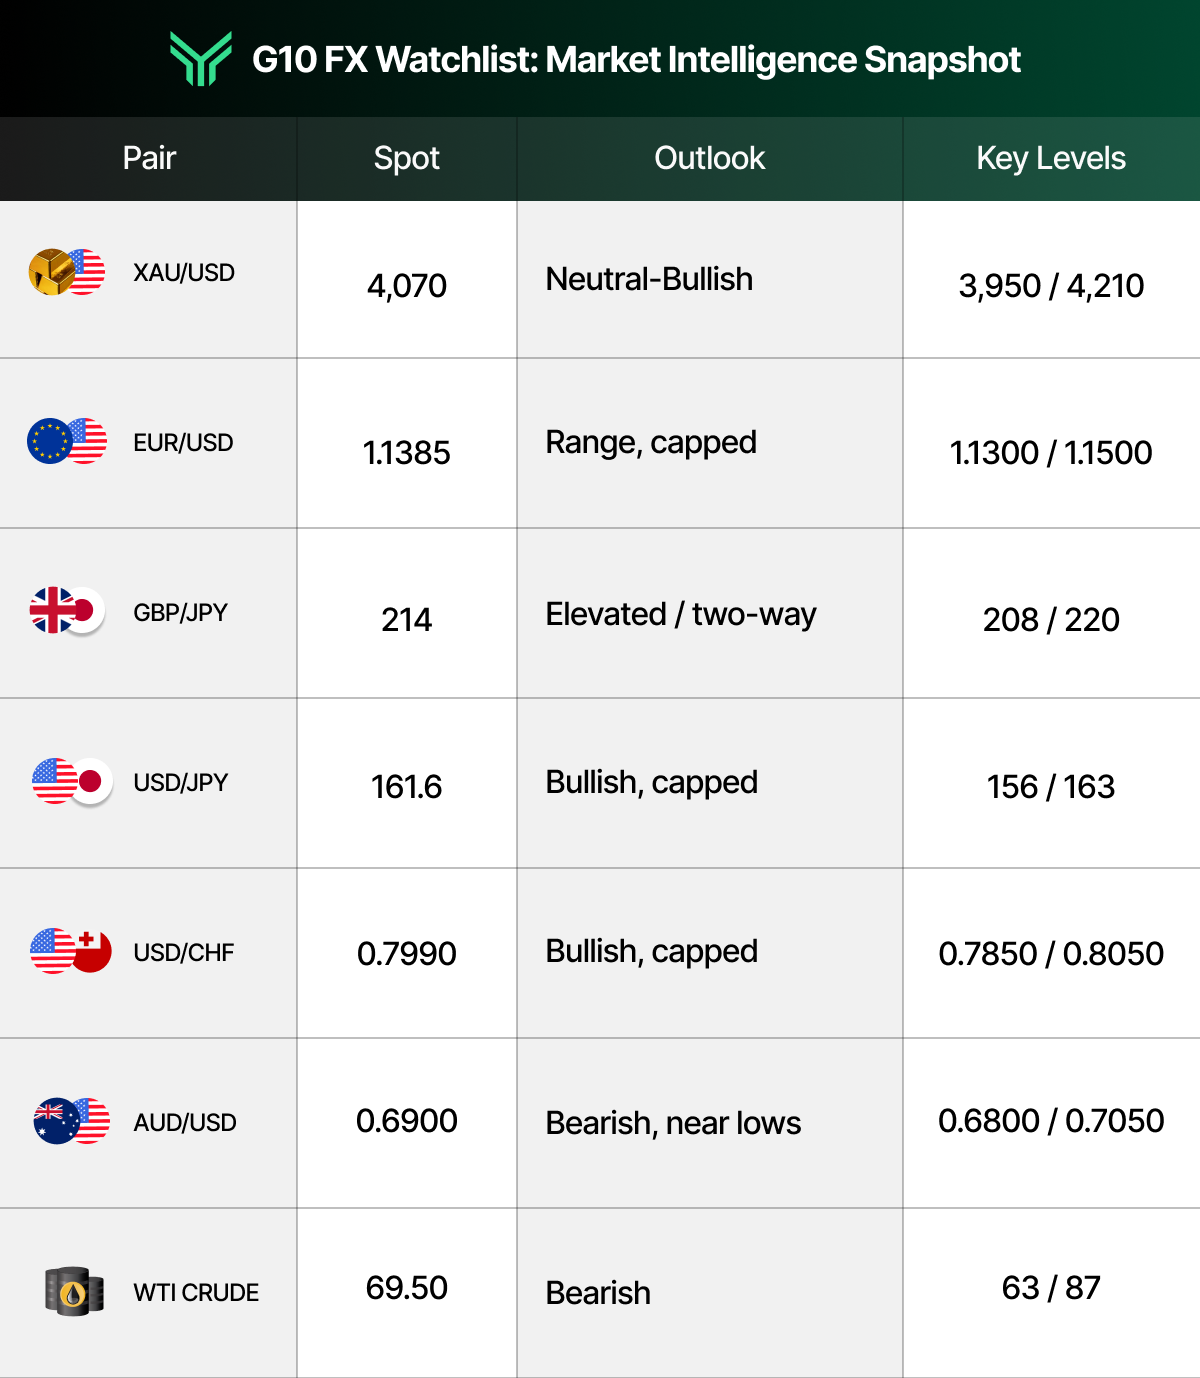Screen dimensions: 1200x1378
Task: Click the Pair column header
Action: click(149, 158)
